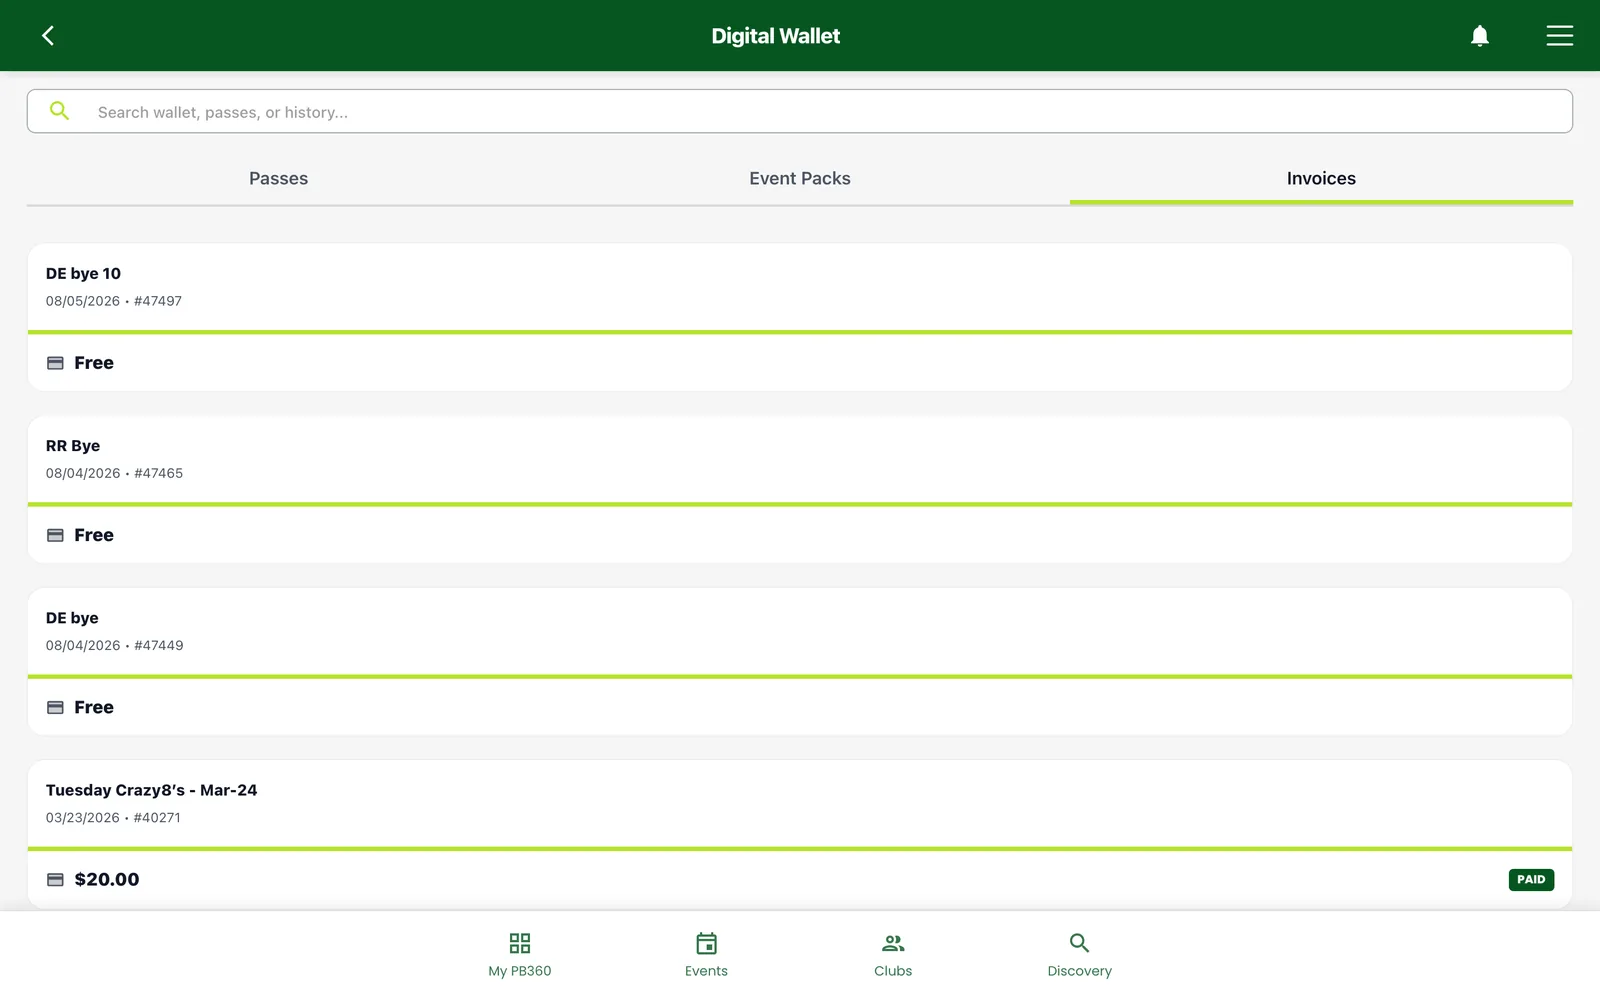Screen dimensions: 1600x1000
Task: Open My PB360 dashboard icon
Action: (520, 943)
